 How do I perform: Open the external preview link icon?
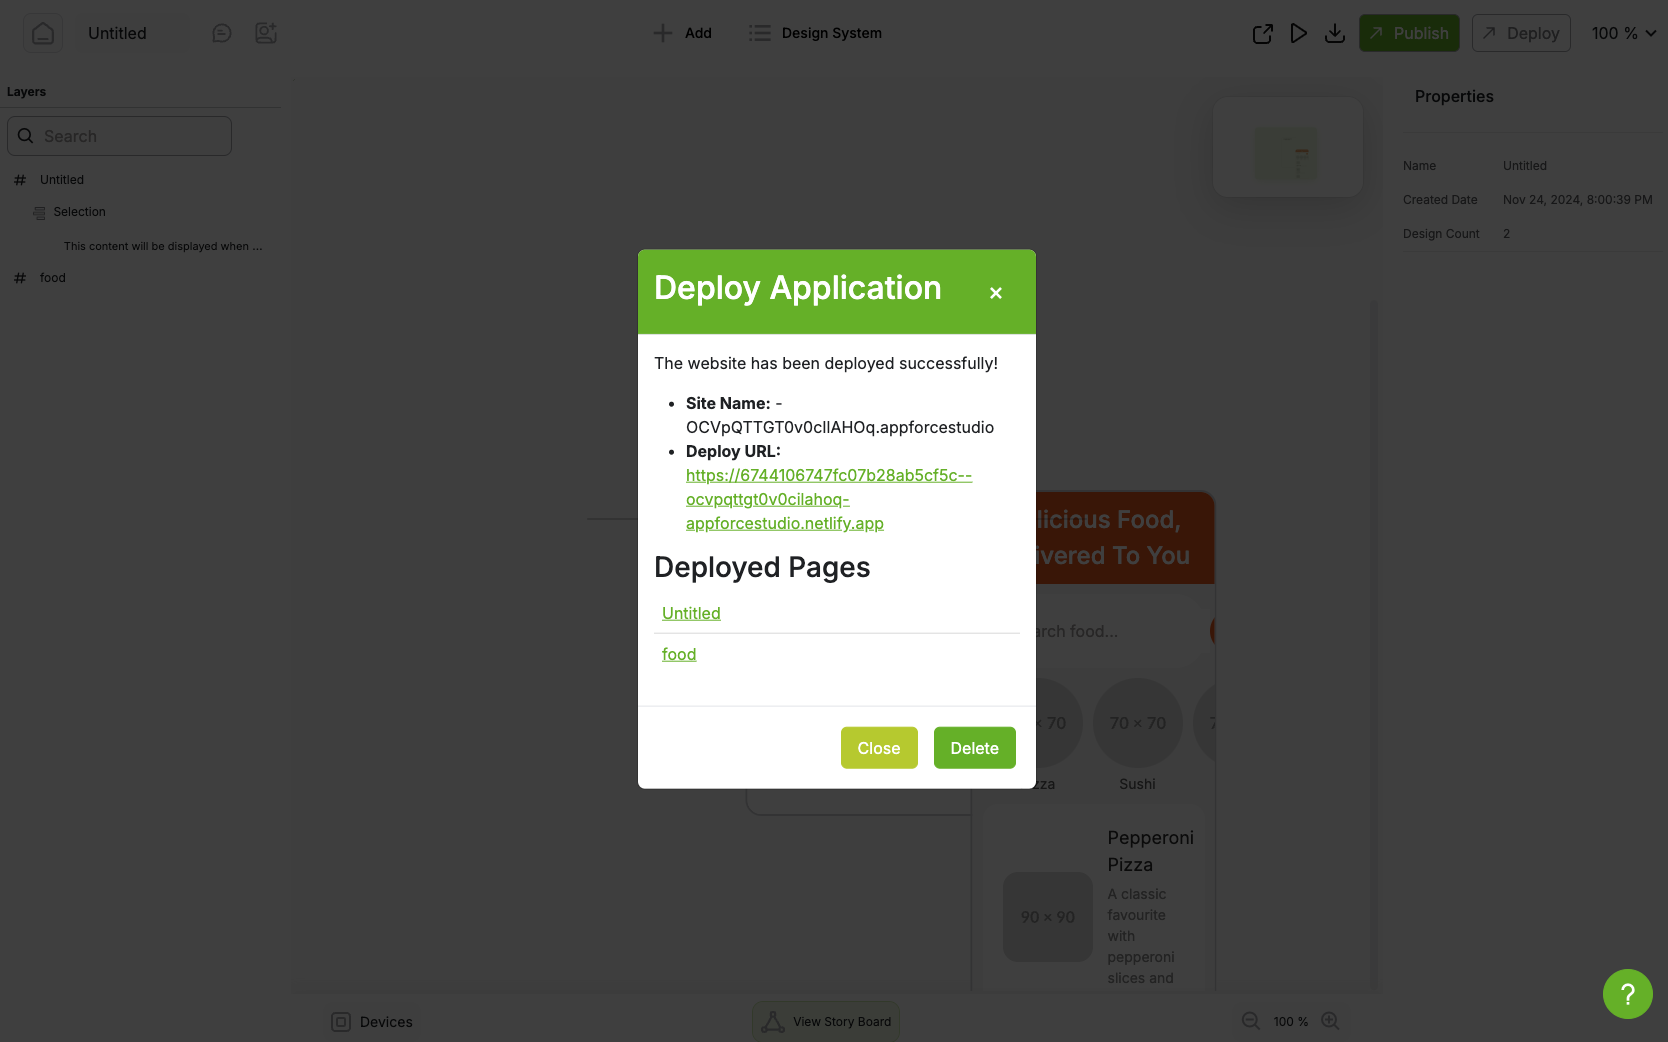[x=1262, y=32]
